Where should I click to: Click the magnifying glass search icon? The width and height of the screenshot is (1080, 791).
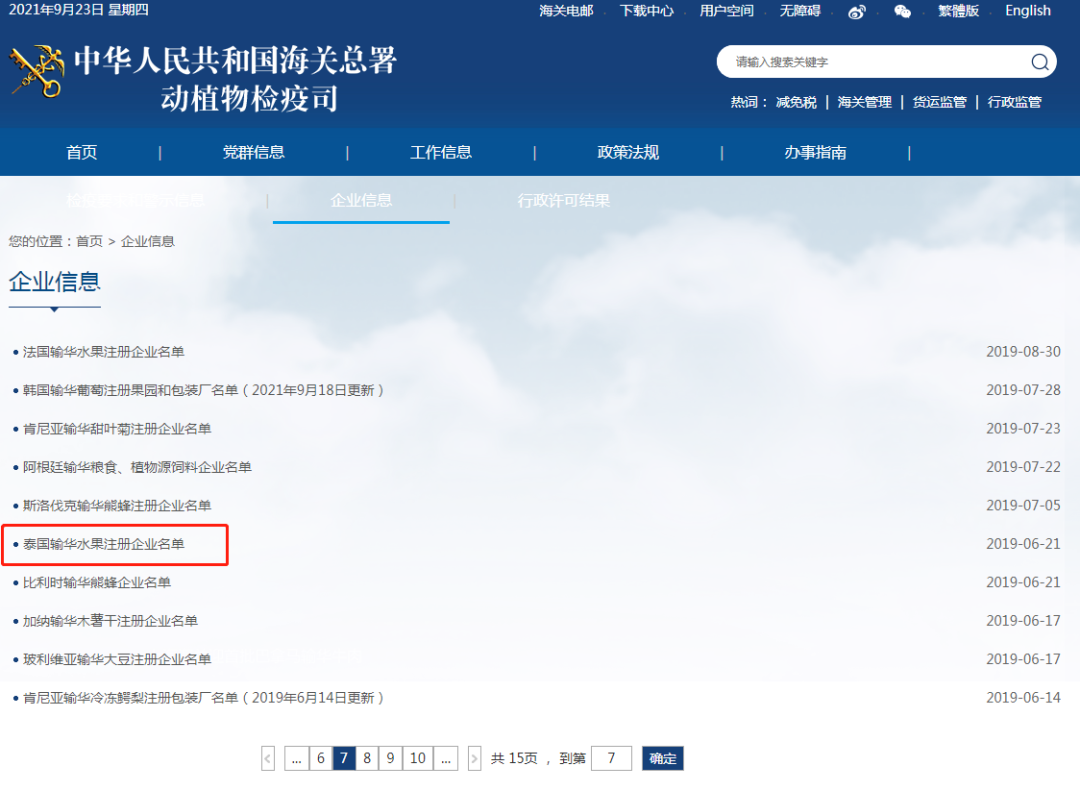click(1040, 61)
